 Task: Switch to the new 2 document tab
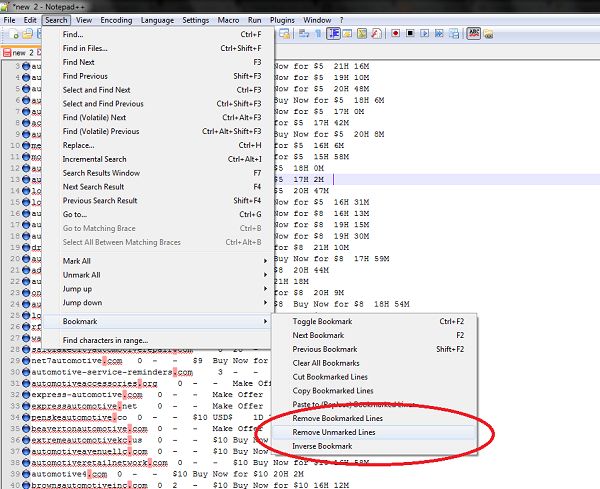point(21,52)
